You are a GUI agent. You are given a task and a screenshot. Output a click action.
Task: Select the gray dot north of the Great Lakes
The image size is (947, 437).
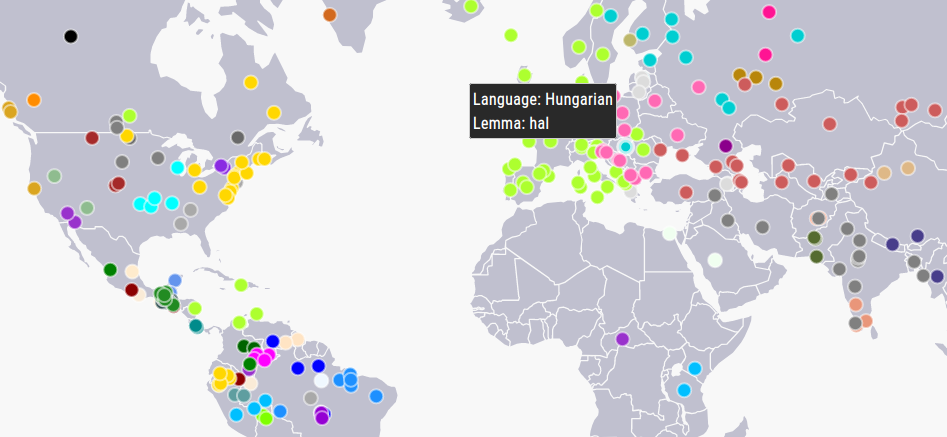[238, 137]
